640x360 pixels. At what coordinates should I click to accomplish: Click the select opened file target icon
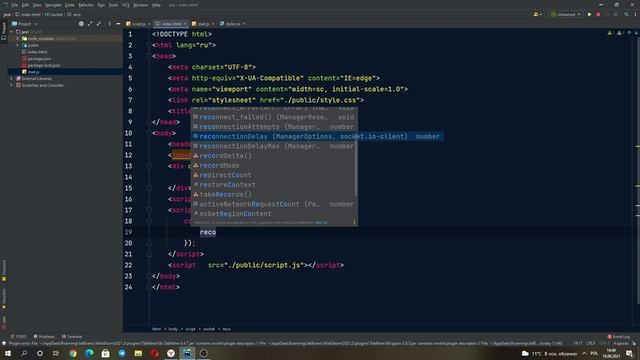81,24
